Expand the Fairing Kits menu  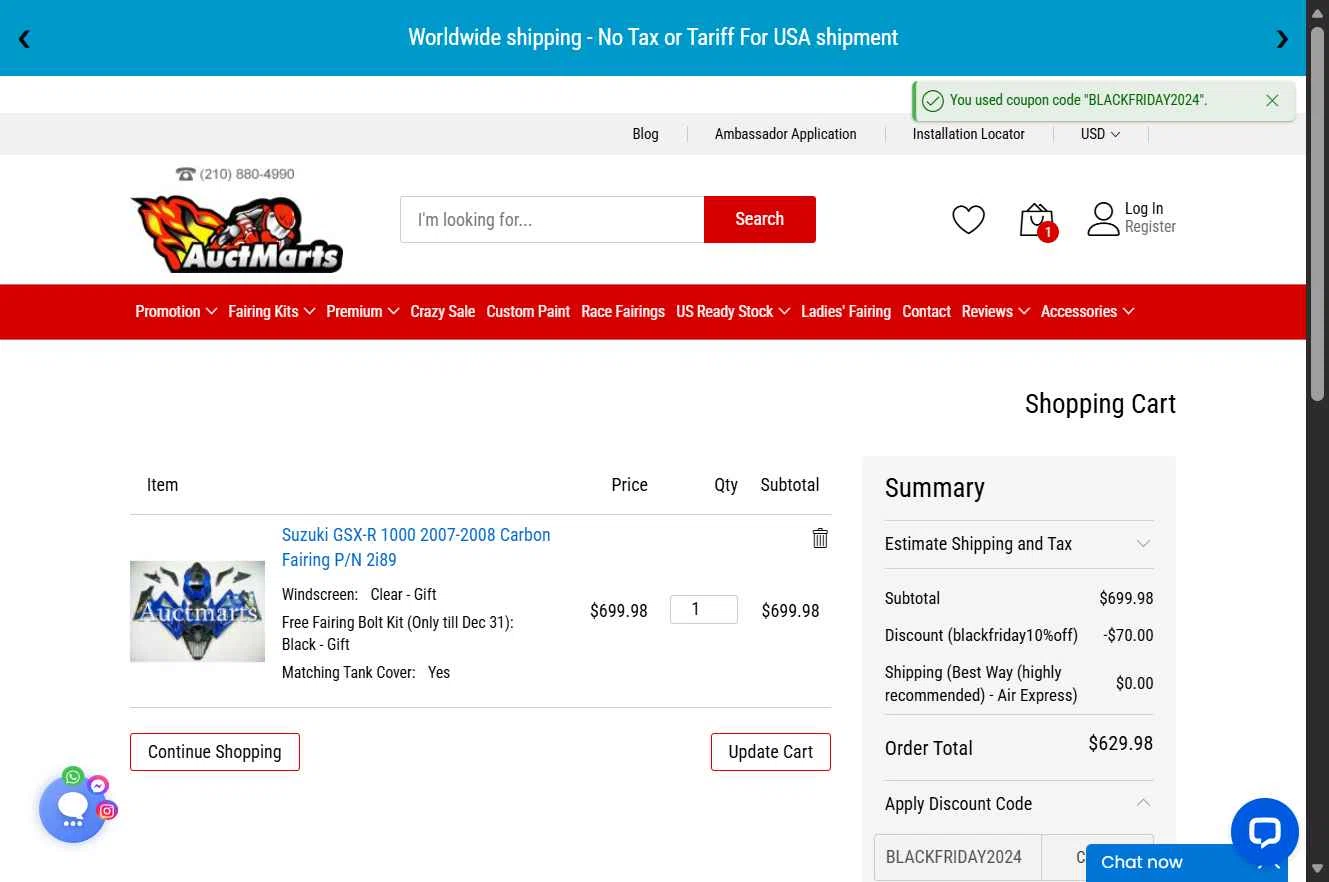point(271,312)
